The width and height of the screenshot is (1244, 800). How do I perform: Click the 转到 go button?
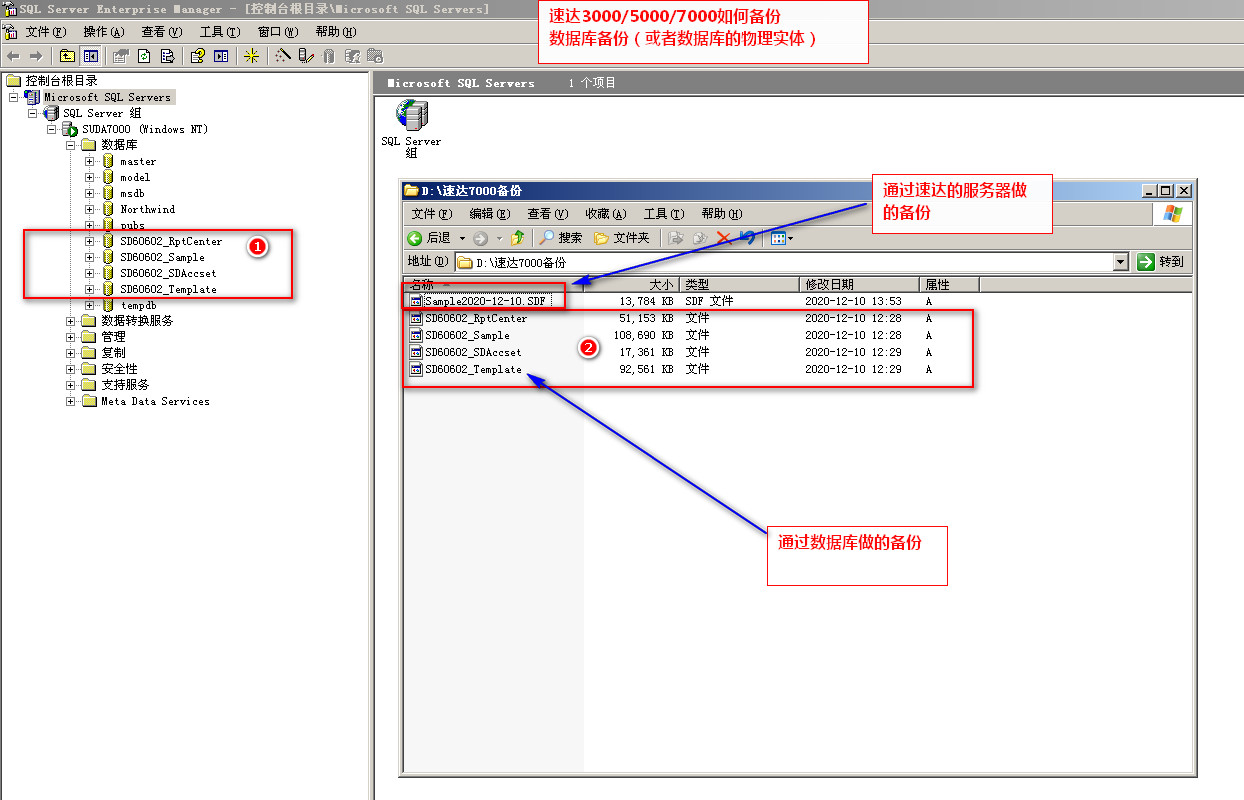tap(1161, 262)
